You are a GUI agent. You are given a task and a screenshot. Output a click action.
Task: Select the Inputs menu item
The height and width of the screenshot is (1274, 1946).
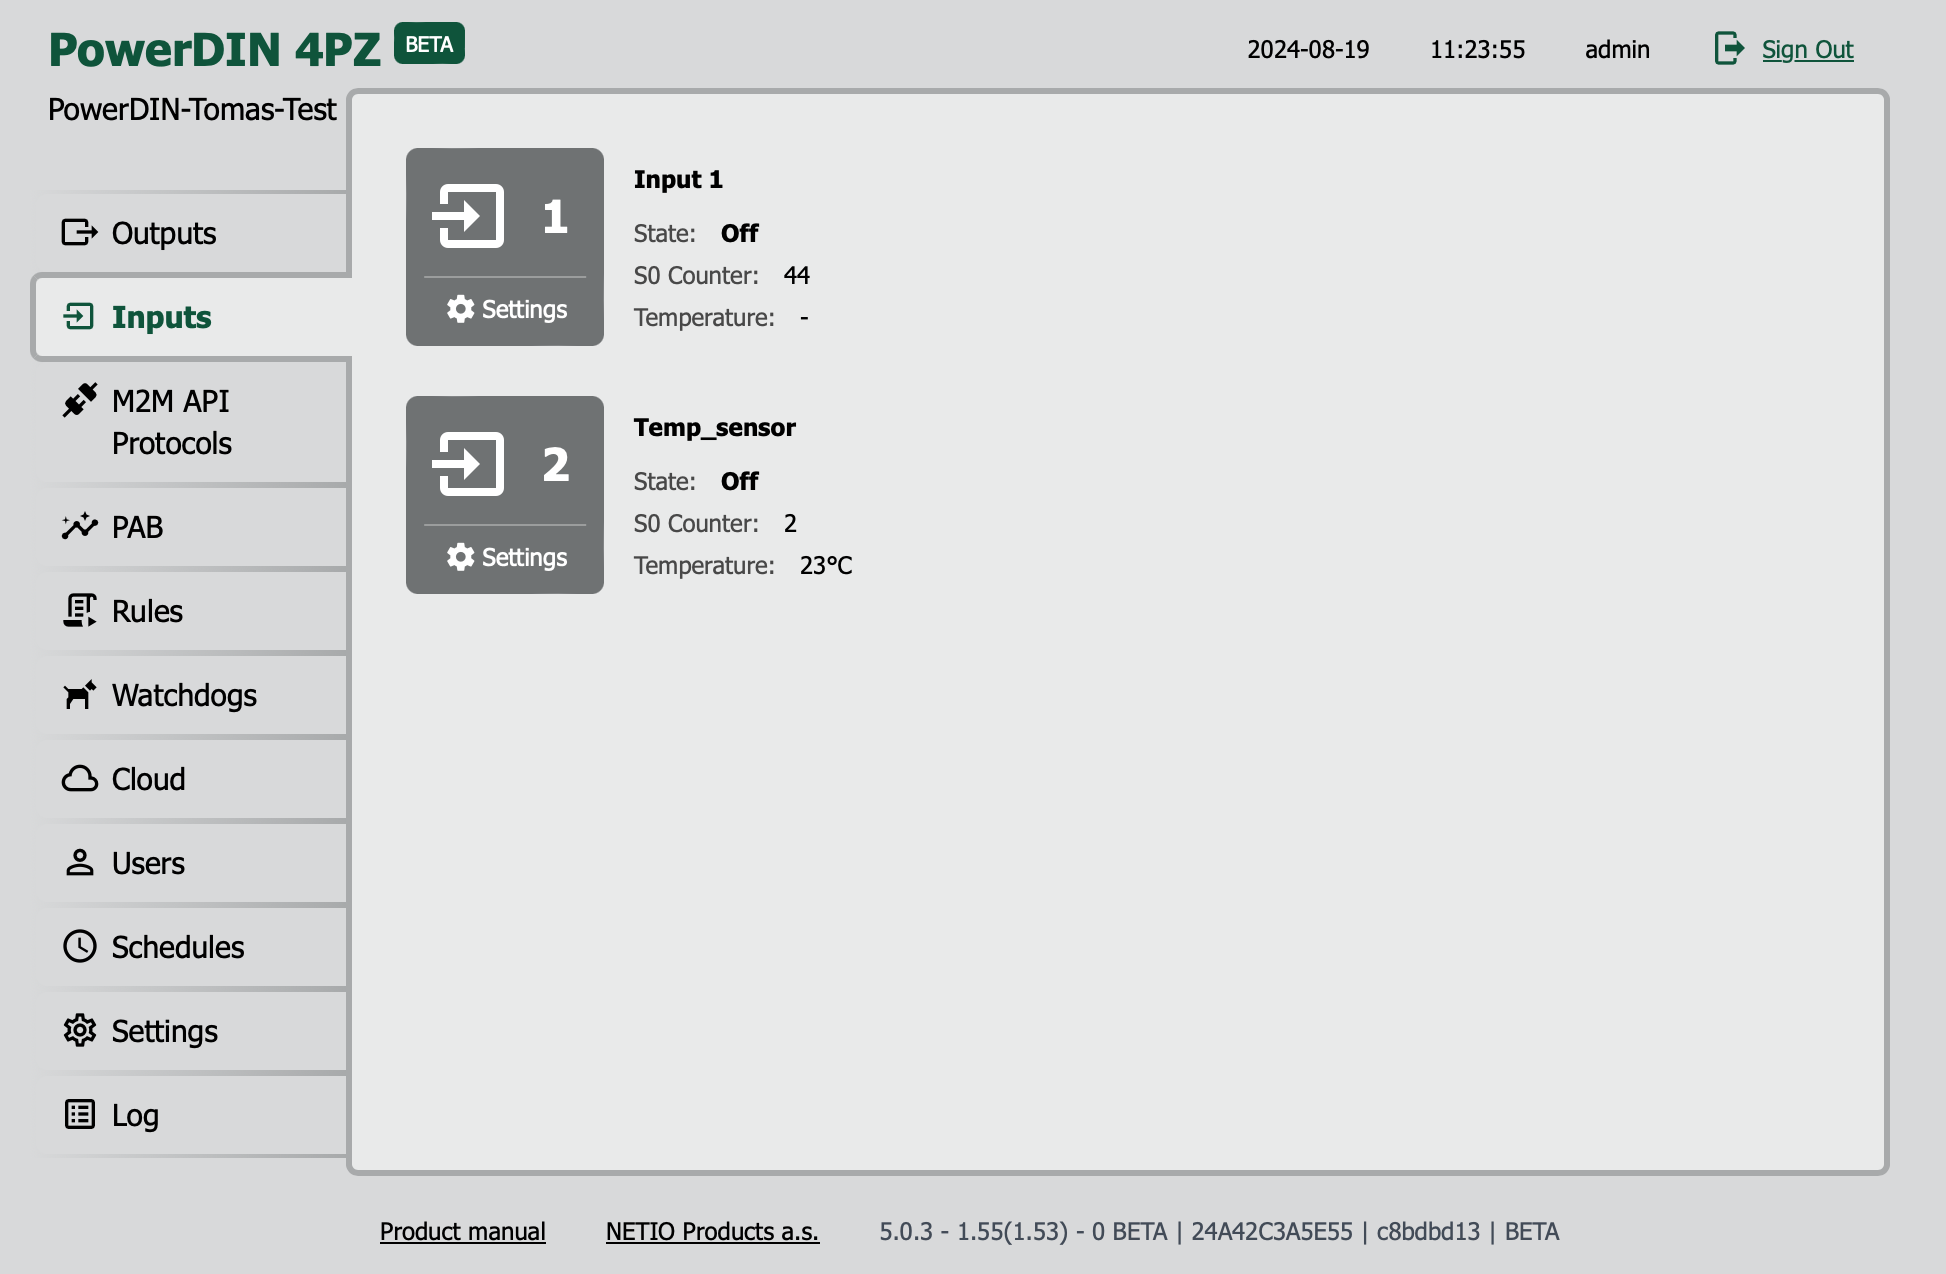click(190, 316)
